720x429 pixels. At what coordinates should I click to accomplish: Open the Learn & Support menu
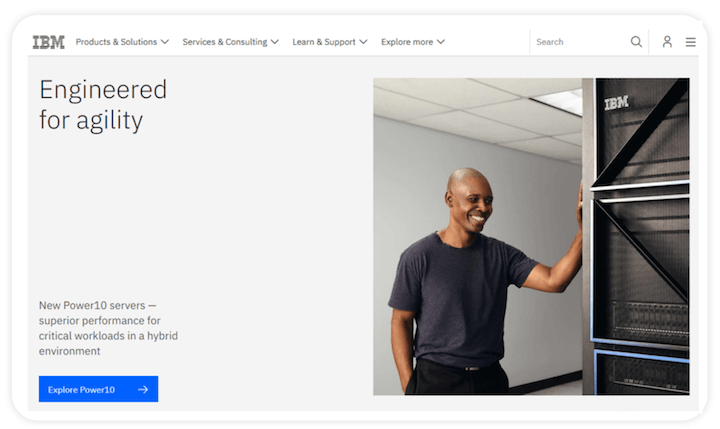tap(330, 42)
